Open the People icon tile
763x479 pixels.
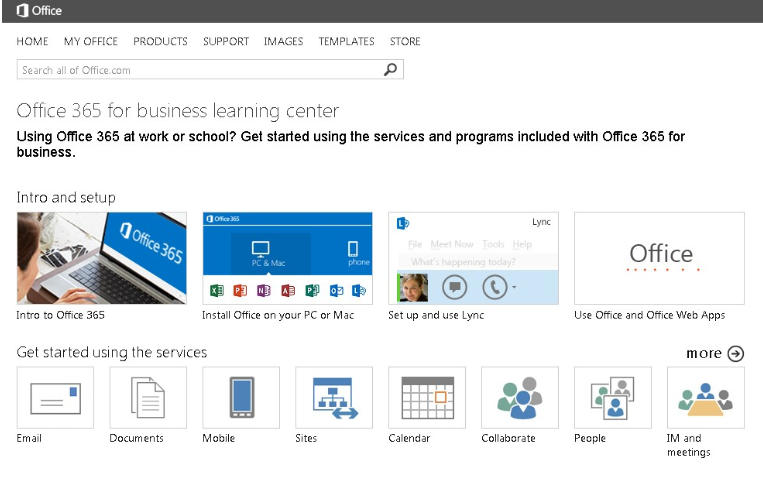(613, 398)
